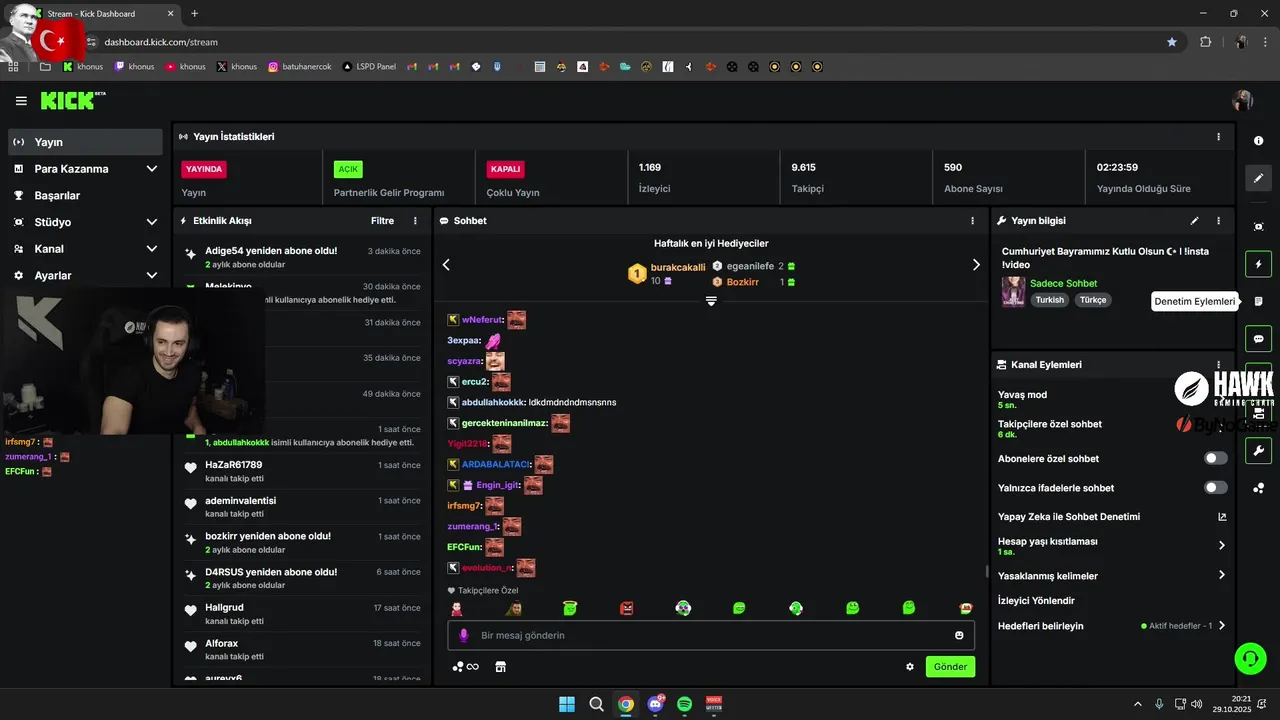This screenshot has width=1280, height=720.
Task: Open a new browser tab
Action: [x=194, y=14]
